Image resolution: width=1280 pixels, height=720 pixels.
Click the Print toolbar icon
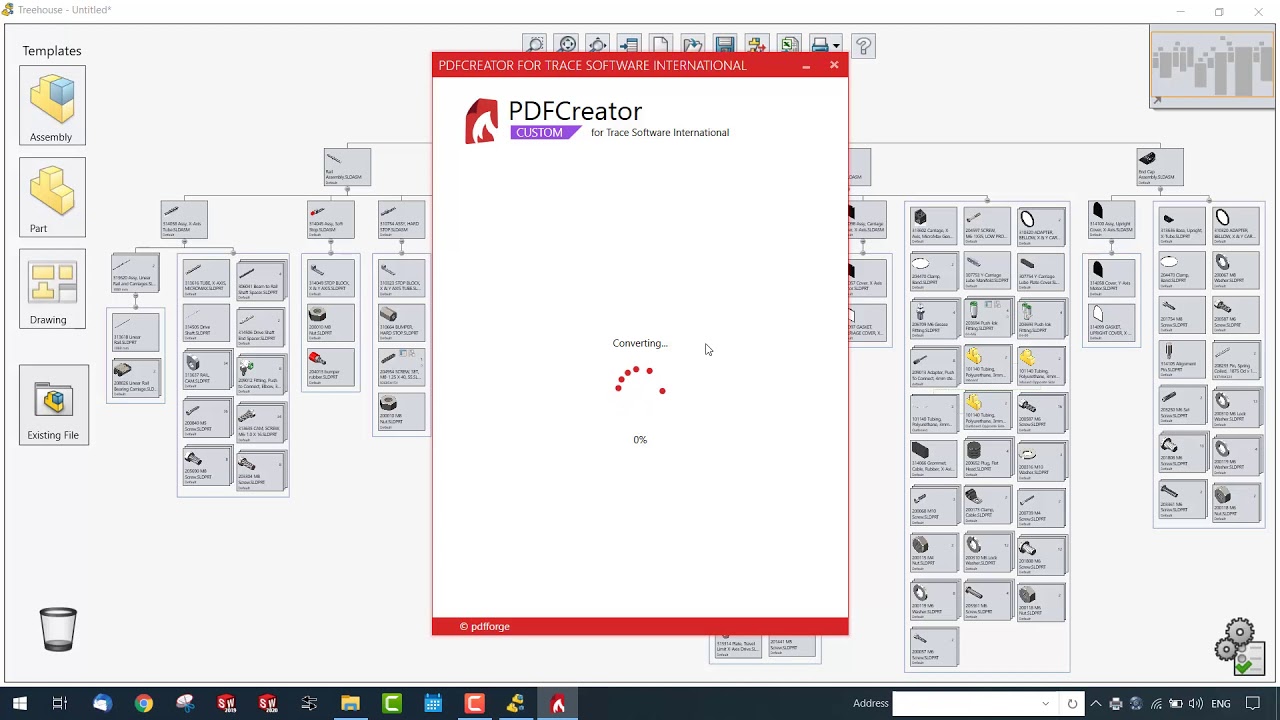[x=821, y=45]
